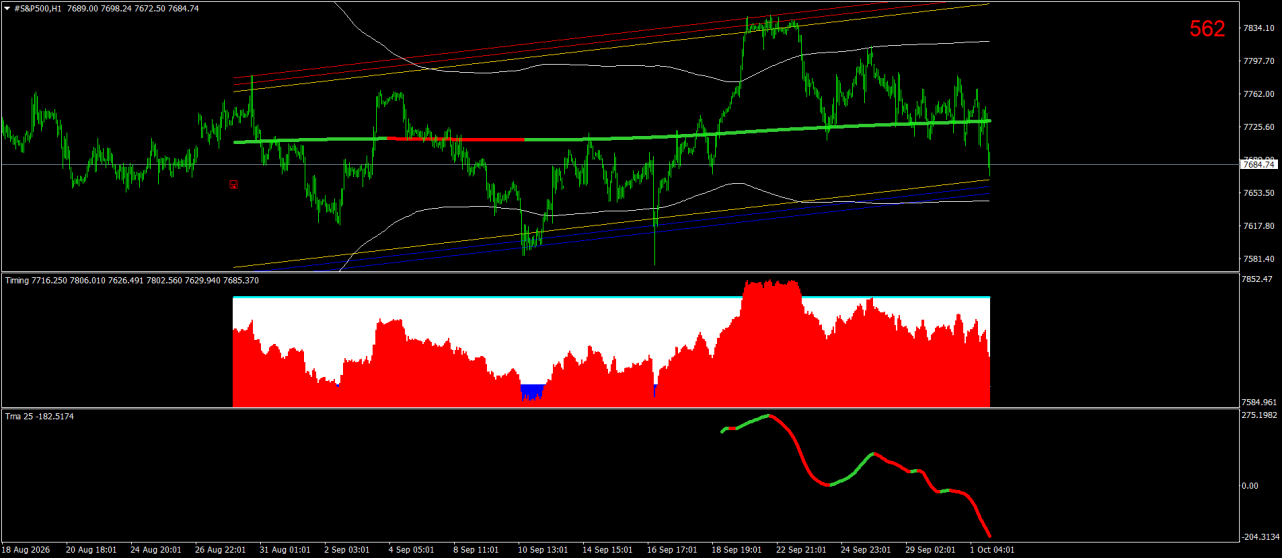This screenshot has height=558, width=1282.
Task: Click the Tma 25 -182.5174 label
Action: [39, 415]
